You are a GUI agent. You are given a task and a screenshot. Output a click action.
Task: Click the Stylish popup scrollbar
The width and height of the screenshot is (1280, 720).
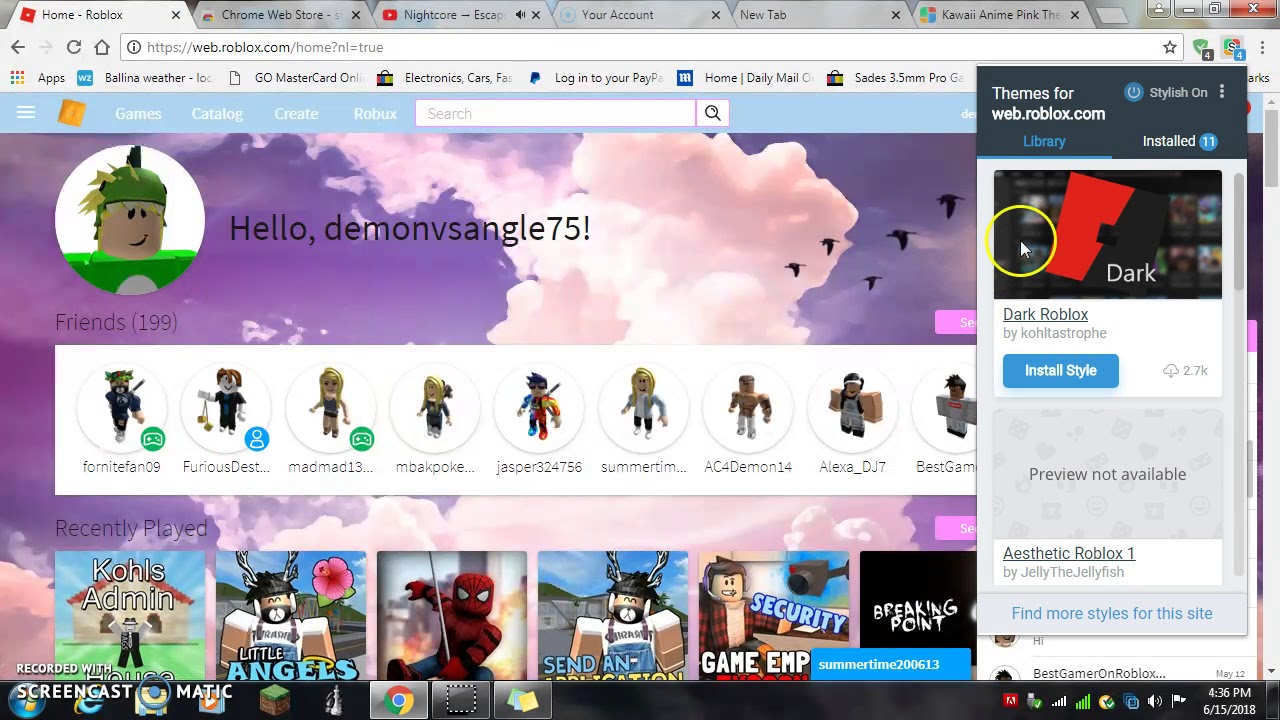(x=1238, y=232)
